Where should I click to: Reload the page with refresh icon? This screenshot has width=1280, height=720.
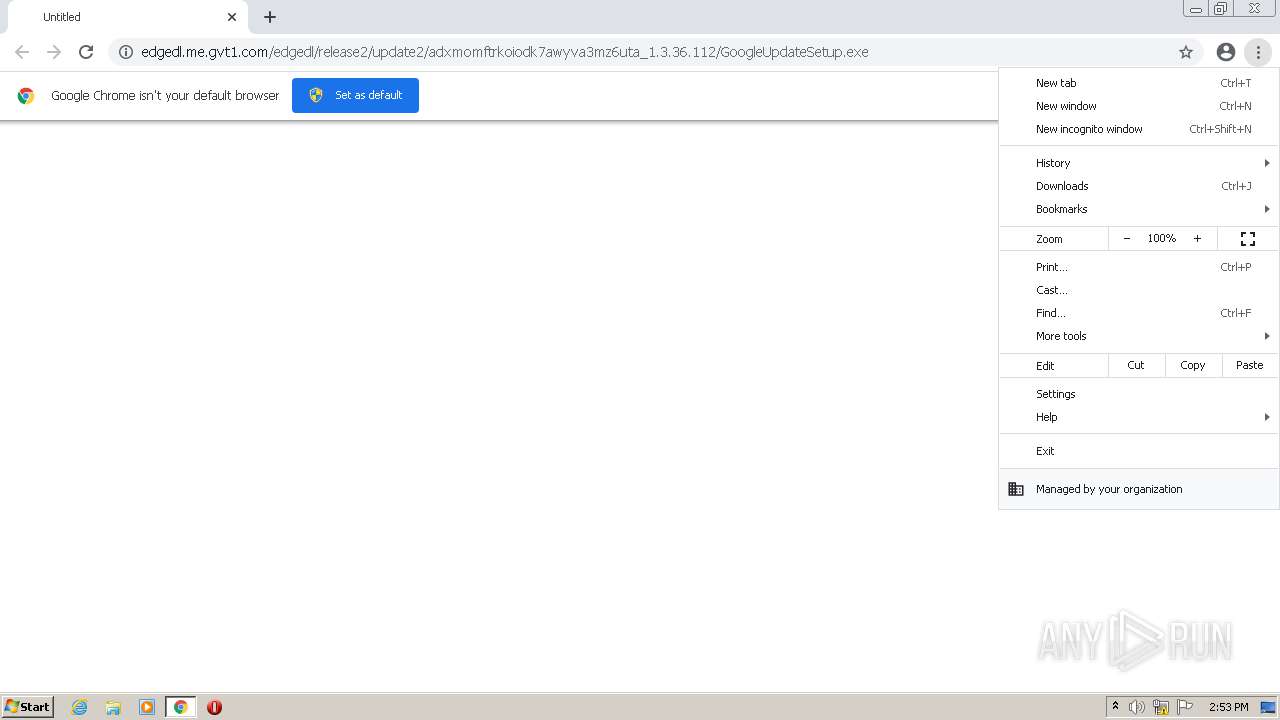[x=86, y=52]
